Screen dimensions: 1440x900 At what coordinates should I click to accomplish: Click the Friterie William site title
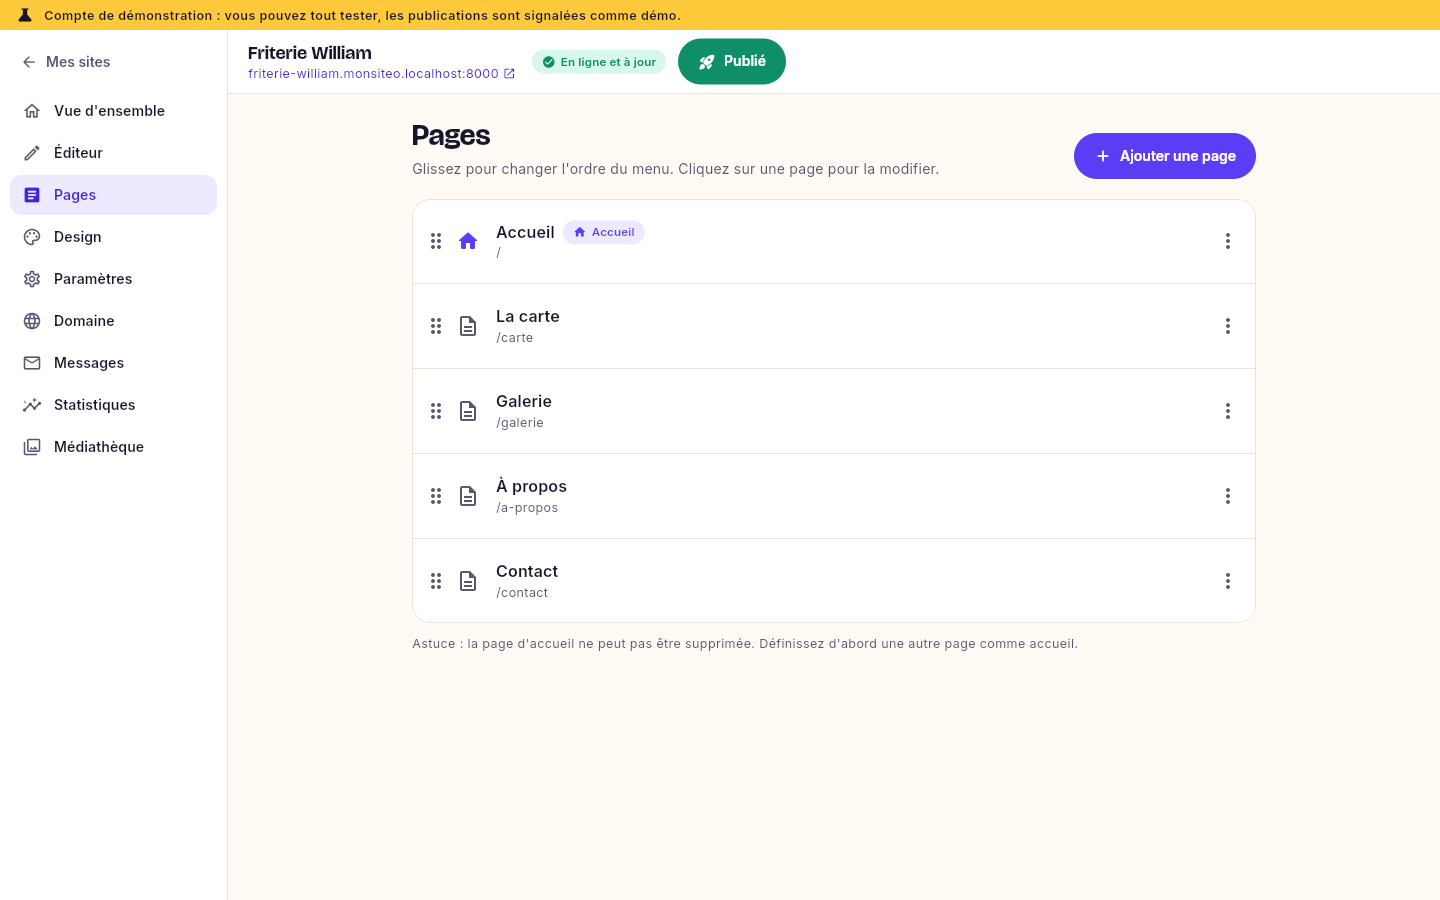[310, 53]
